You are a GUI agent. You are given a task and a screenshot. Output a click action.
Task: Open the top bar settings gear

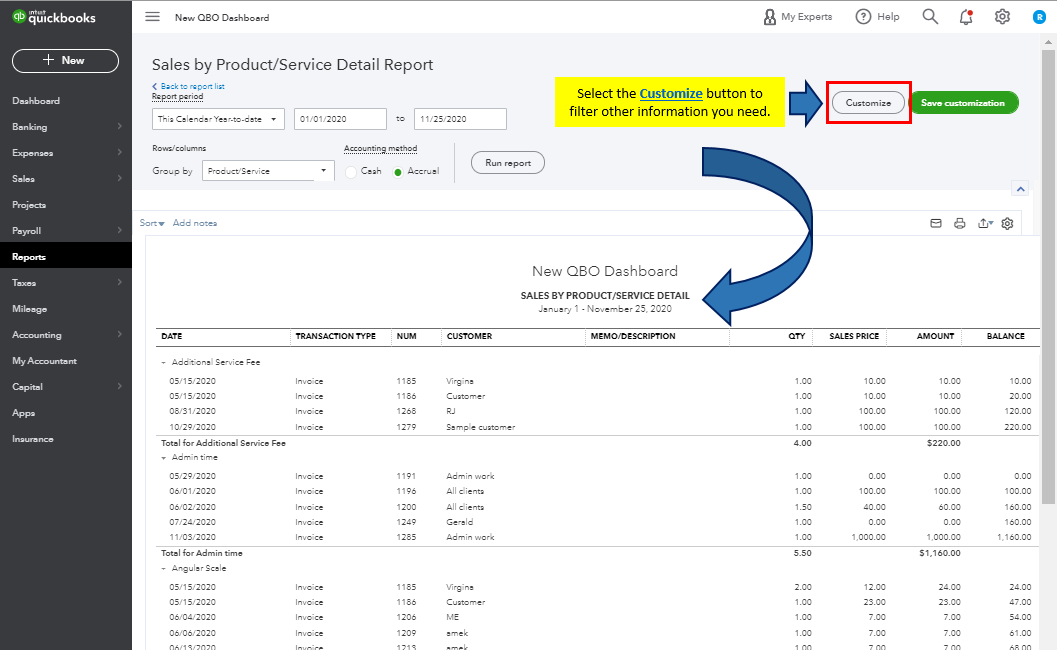(1002, 17)
